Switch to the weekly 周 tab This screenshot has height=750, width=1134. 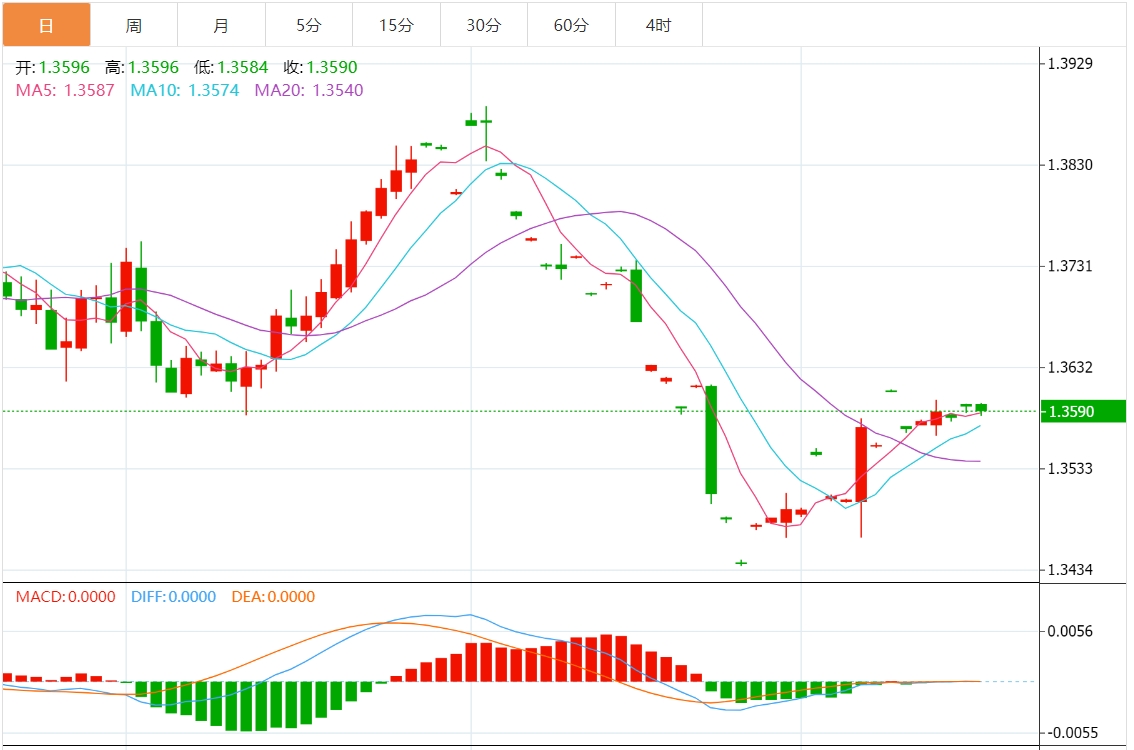pyautogui.click(x=134, y=25)
